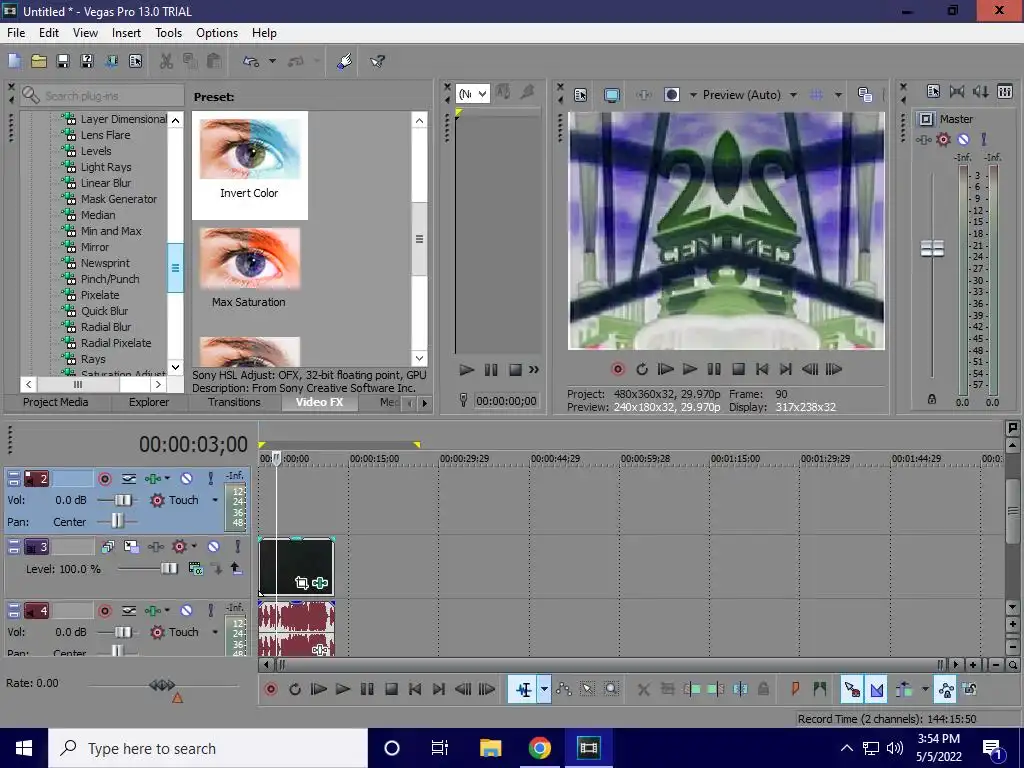The width and height of the screenshot is (1024, 768).
Task: Arm track 4 for record
Action: click(x=104, y=611)
